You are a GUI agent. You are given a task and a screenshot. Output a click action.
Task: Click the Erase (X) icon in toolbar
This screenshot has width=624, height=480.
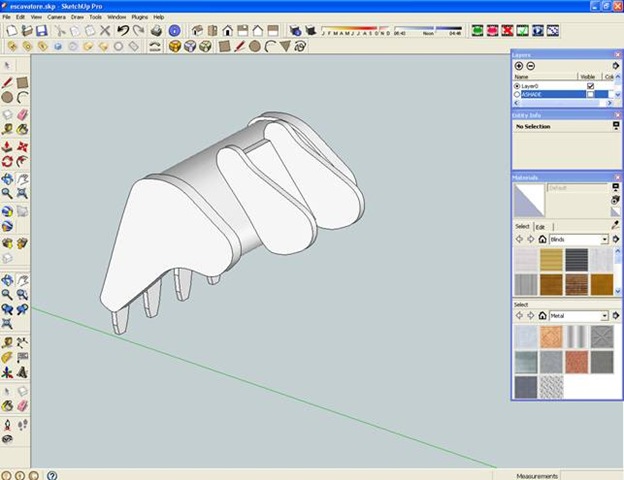pyautogui.click(x=105, y=31)
